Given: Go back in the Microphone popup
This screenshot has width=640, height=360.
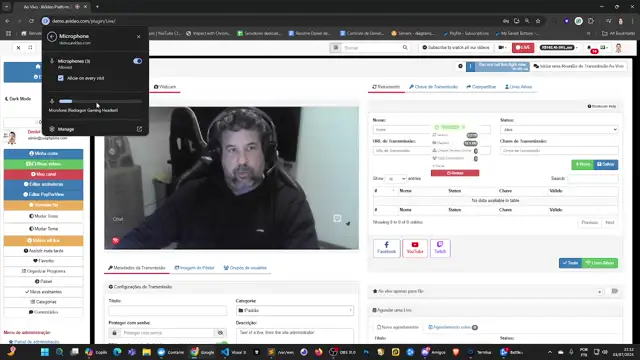Looking at the screenshot, I should coord(52,37).
